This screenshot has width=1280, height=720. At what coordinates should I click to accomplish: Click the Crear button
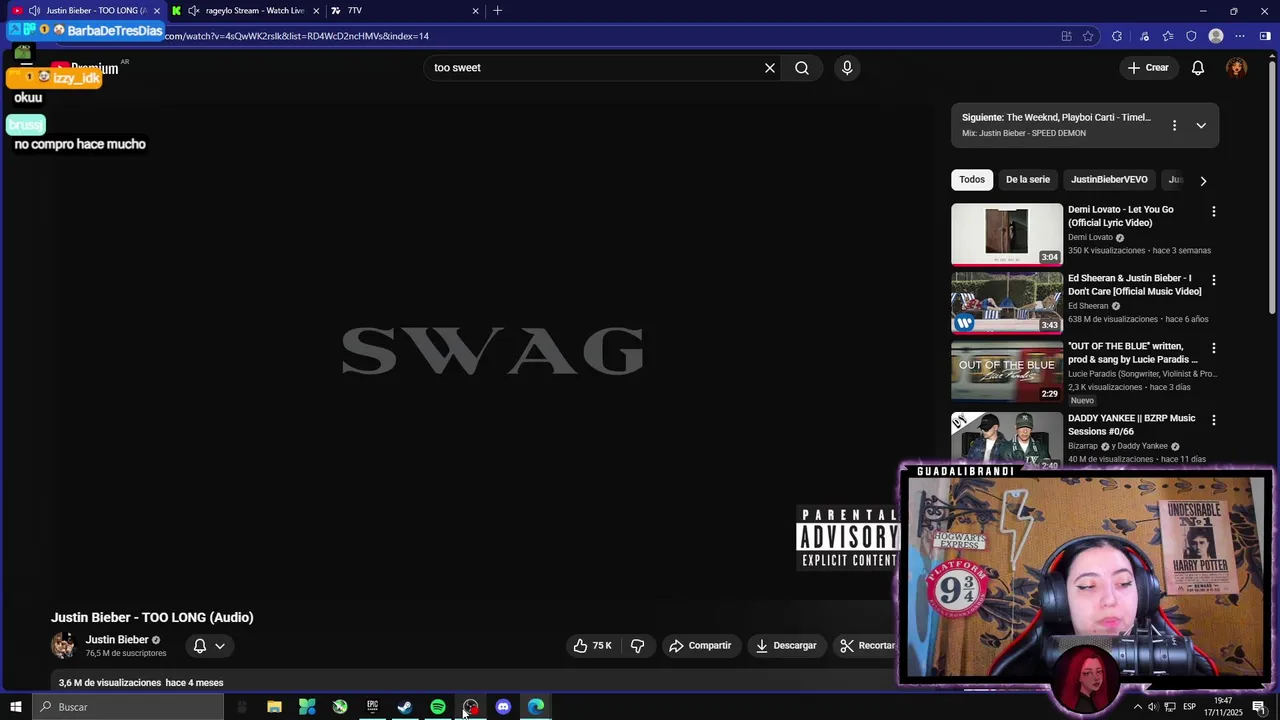click(x=1148, y=68)
